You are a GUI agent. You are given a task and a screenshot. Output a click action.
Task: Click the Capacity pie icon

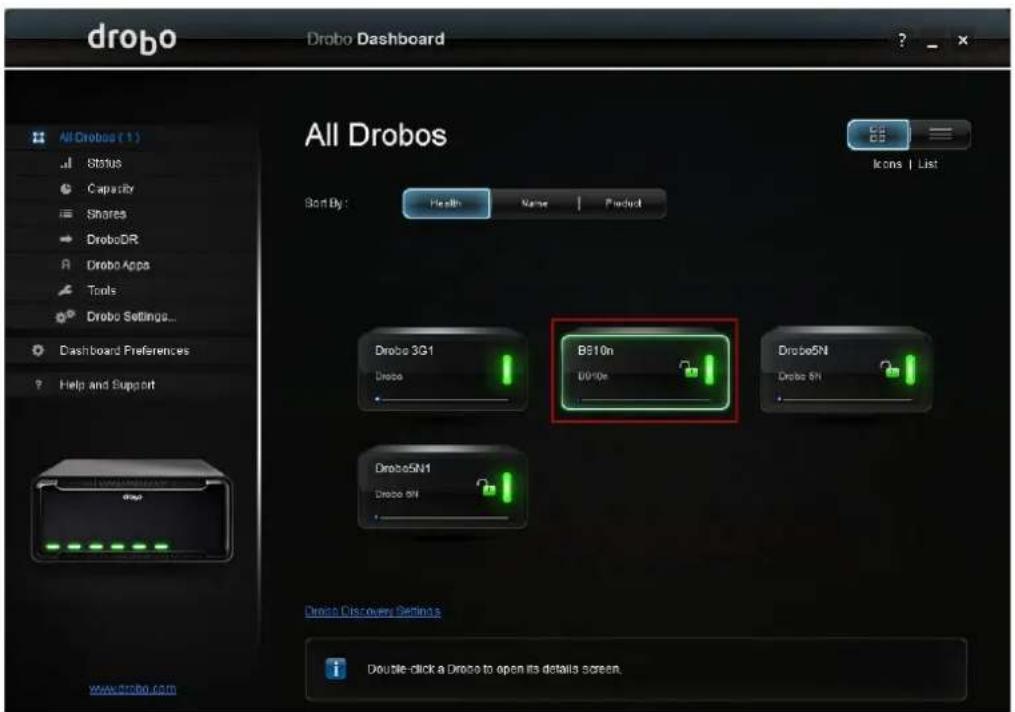(x=65, y=189)
